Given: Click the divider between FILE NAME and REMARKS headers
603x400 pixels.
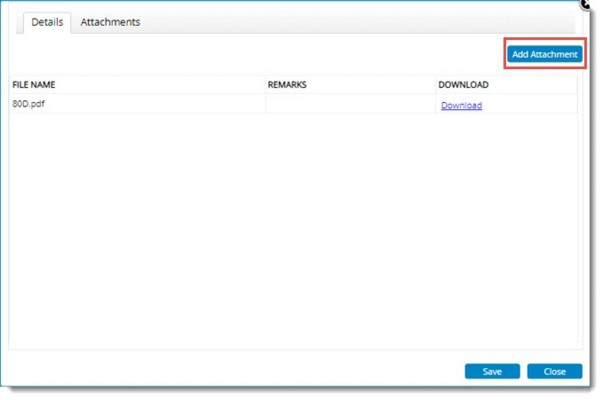Looking at the screenshot, I should coord(265,85).
